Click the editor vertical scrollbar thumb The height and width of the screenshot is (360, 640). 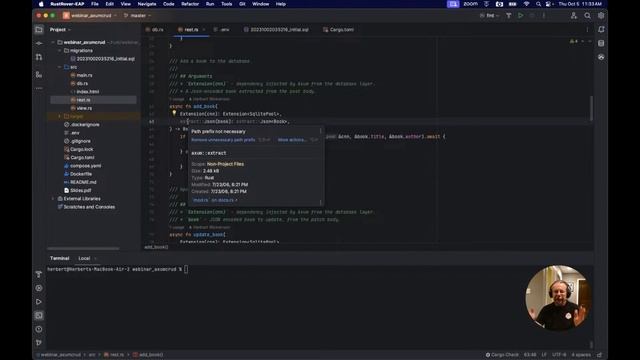[591, 108]
